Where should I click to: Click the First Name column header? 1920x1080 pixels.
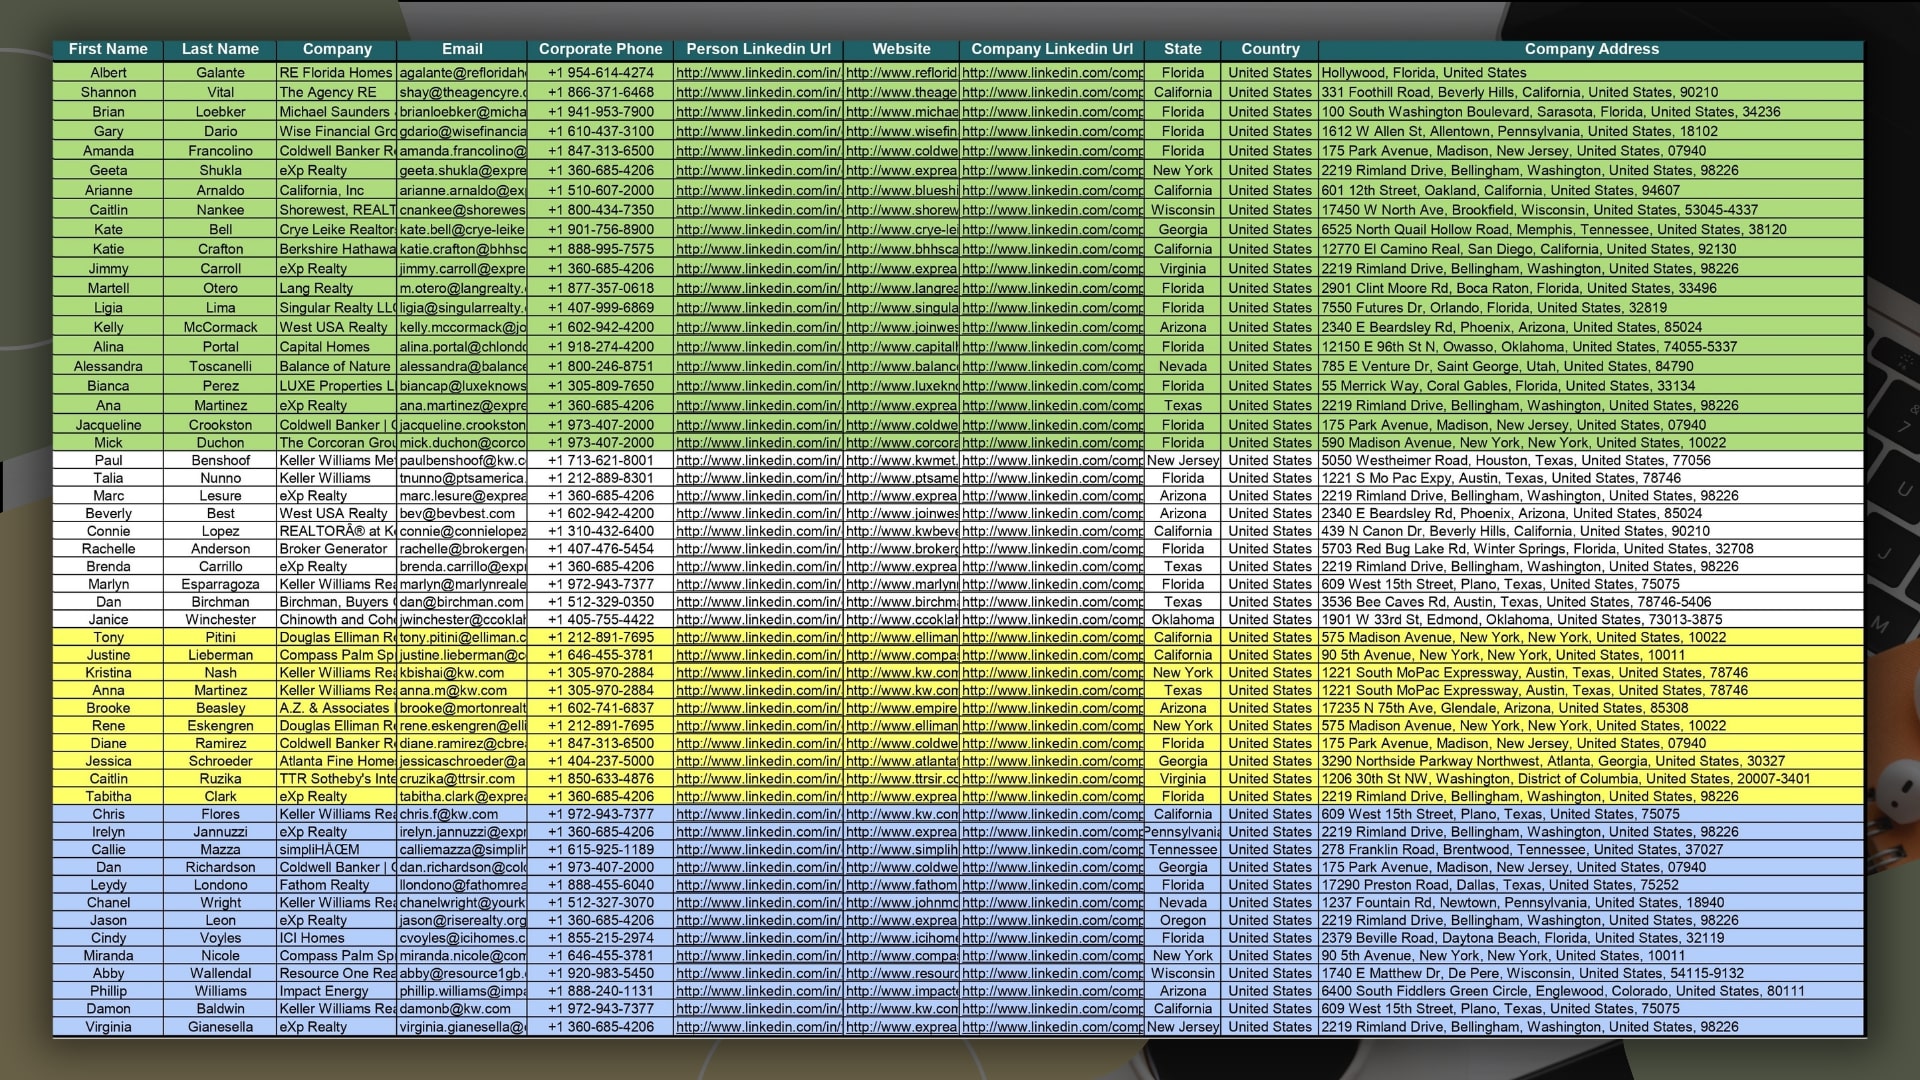coord(108,49)
